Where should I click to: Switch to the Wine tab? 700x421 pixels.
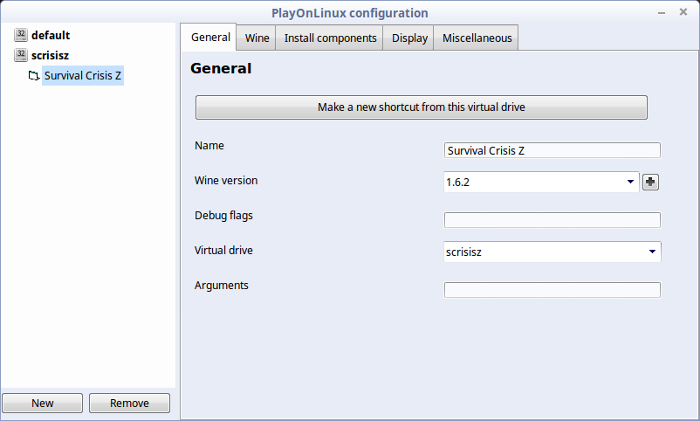pyautogui.click(x=257, y=38)
